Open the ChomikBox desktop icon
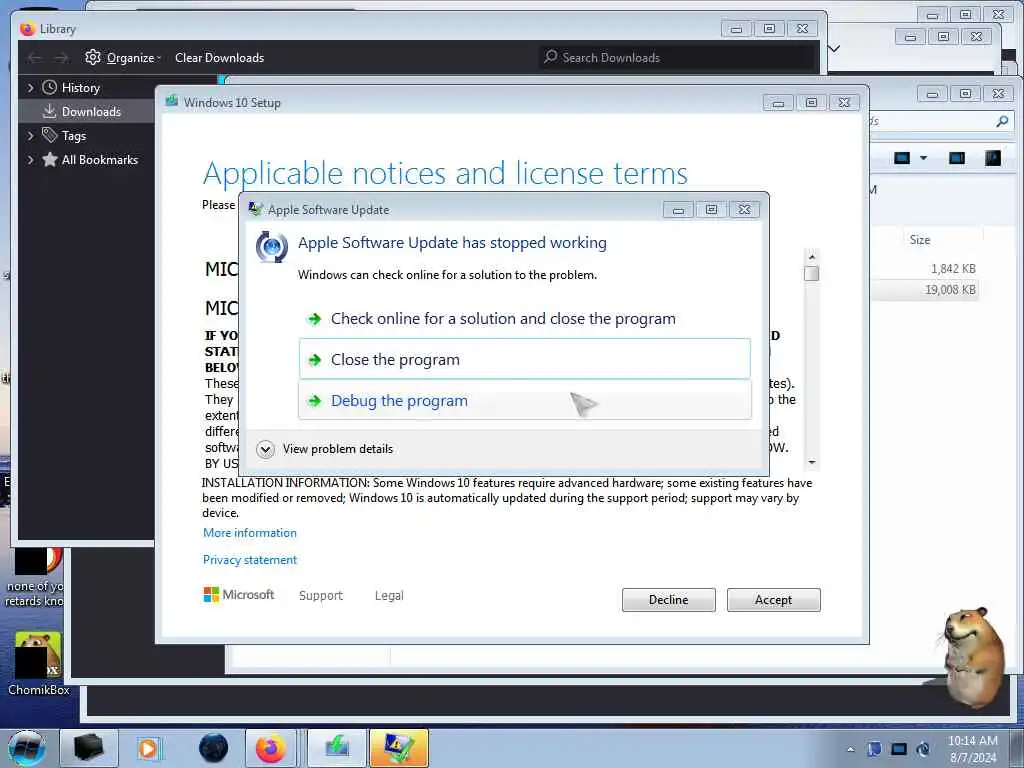The height and width of the screenshot is (768, 1024). click(38, 663)
